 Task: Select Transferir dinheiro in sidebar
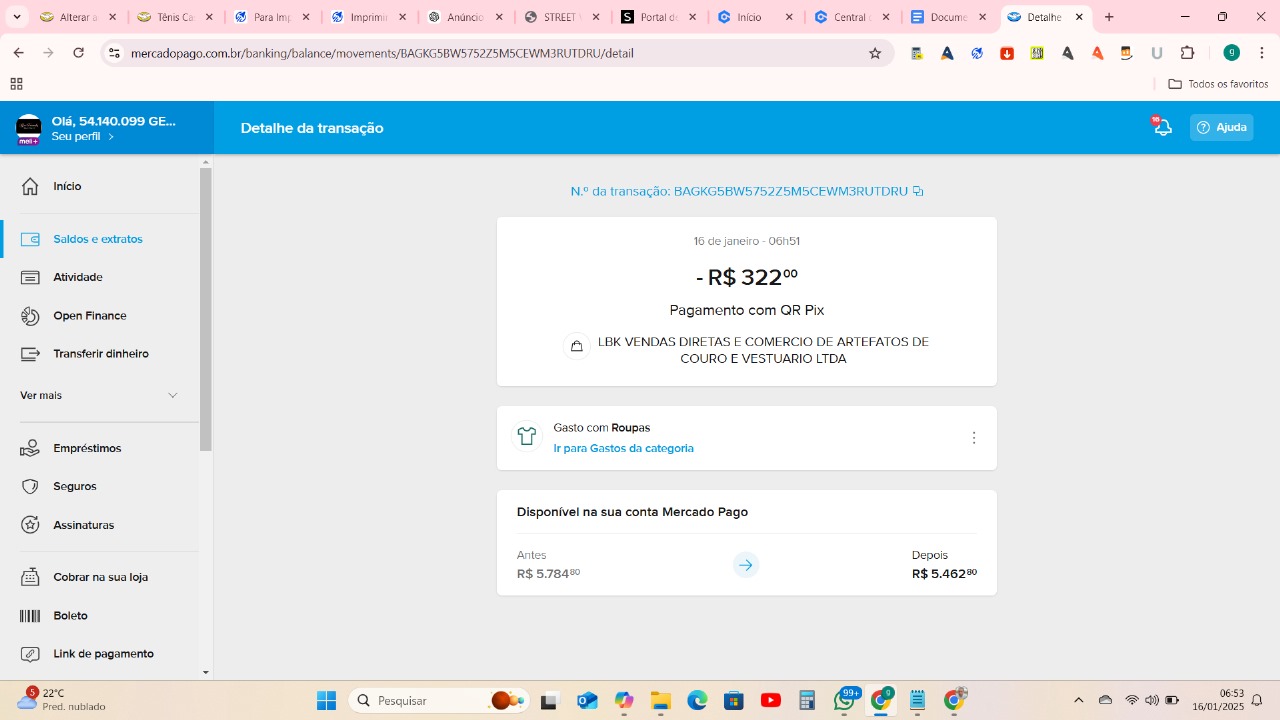[100, 354]
